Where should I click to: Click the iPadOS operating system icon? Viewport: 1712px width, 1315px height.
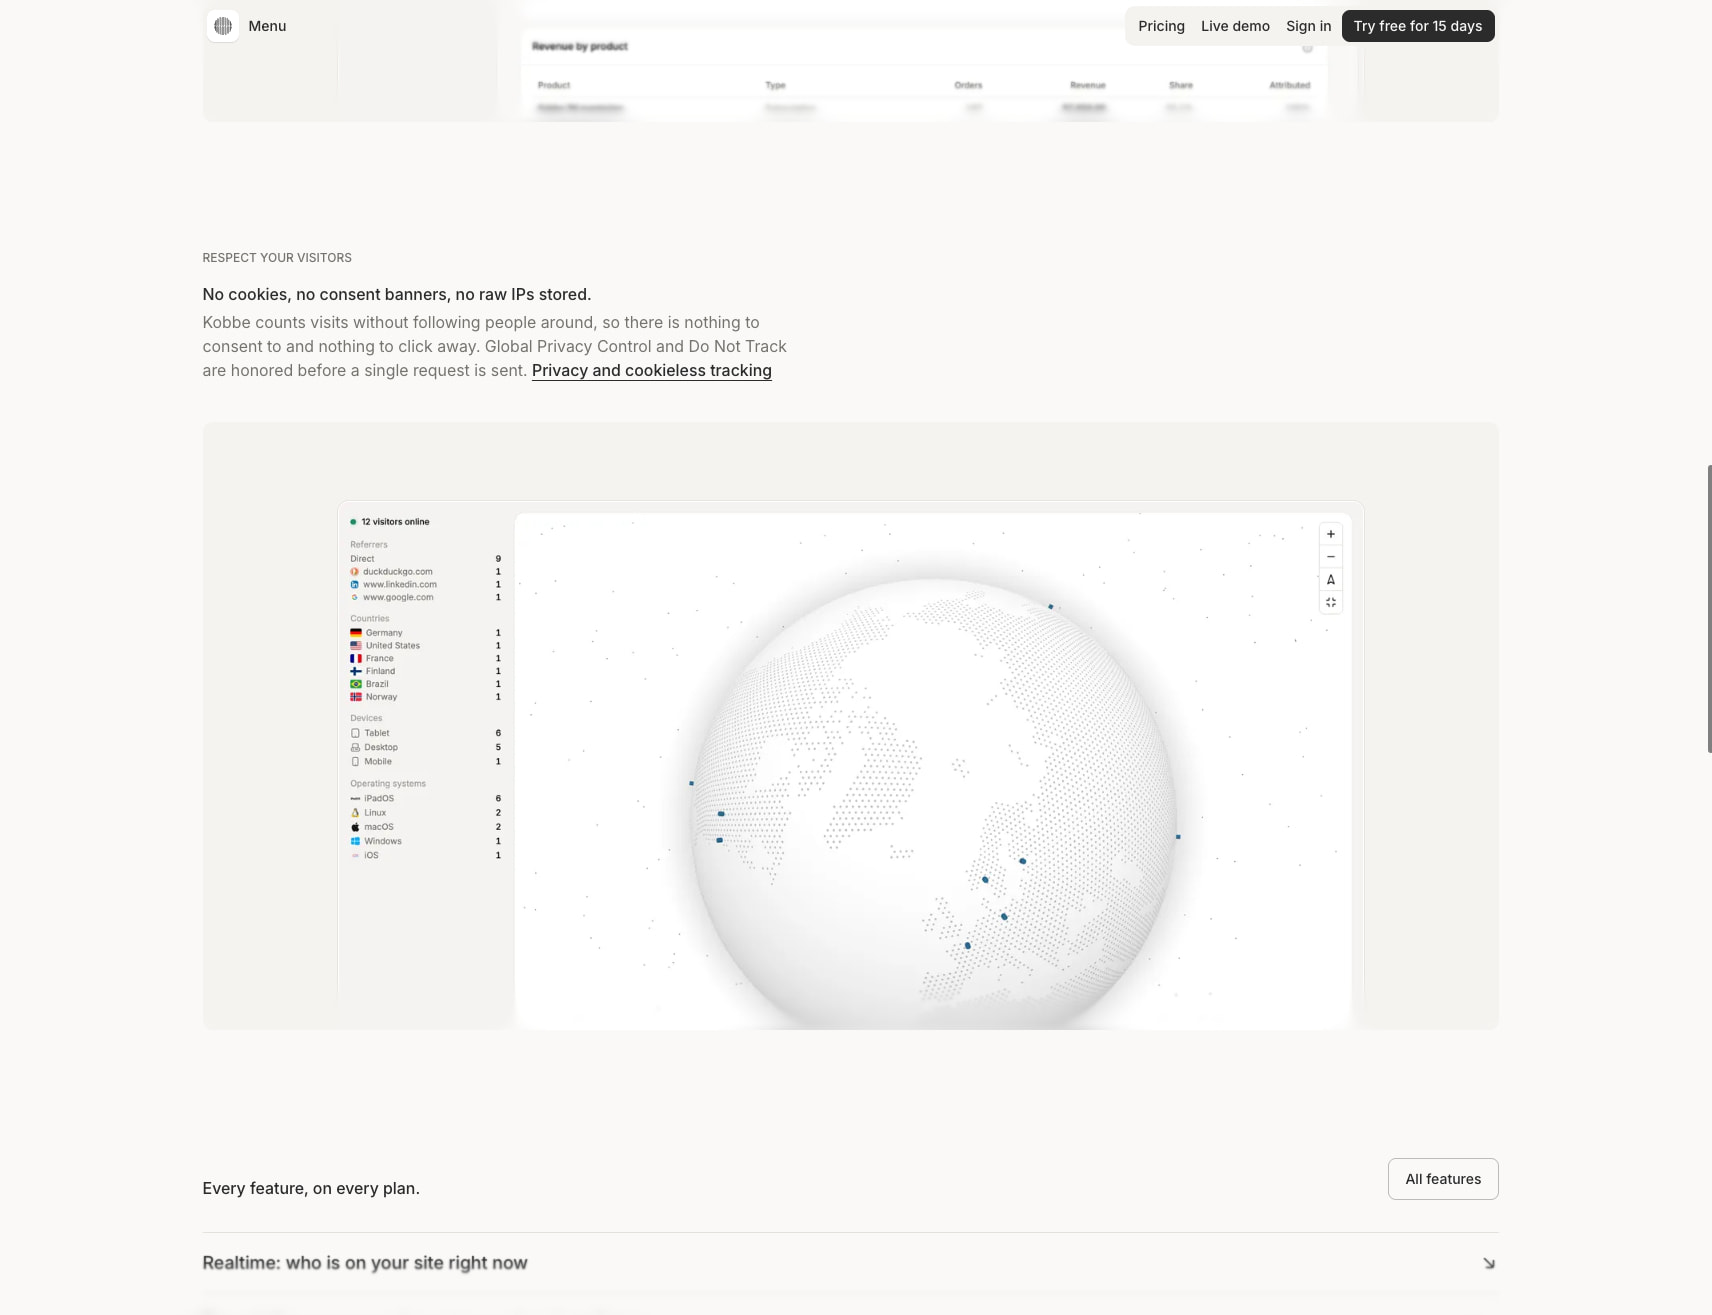[355, 799]
